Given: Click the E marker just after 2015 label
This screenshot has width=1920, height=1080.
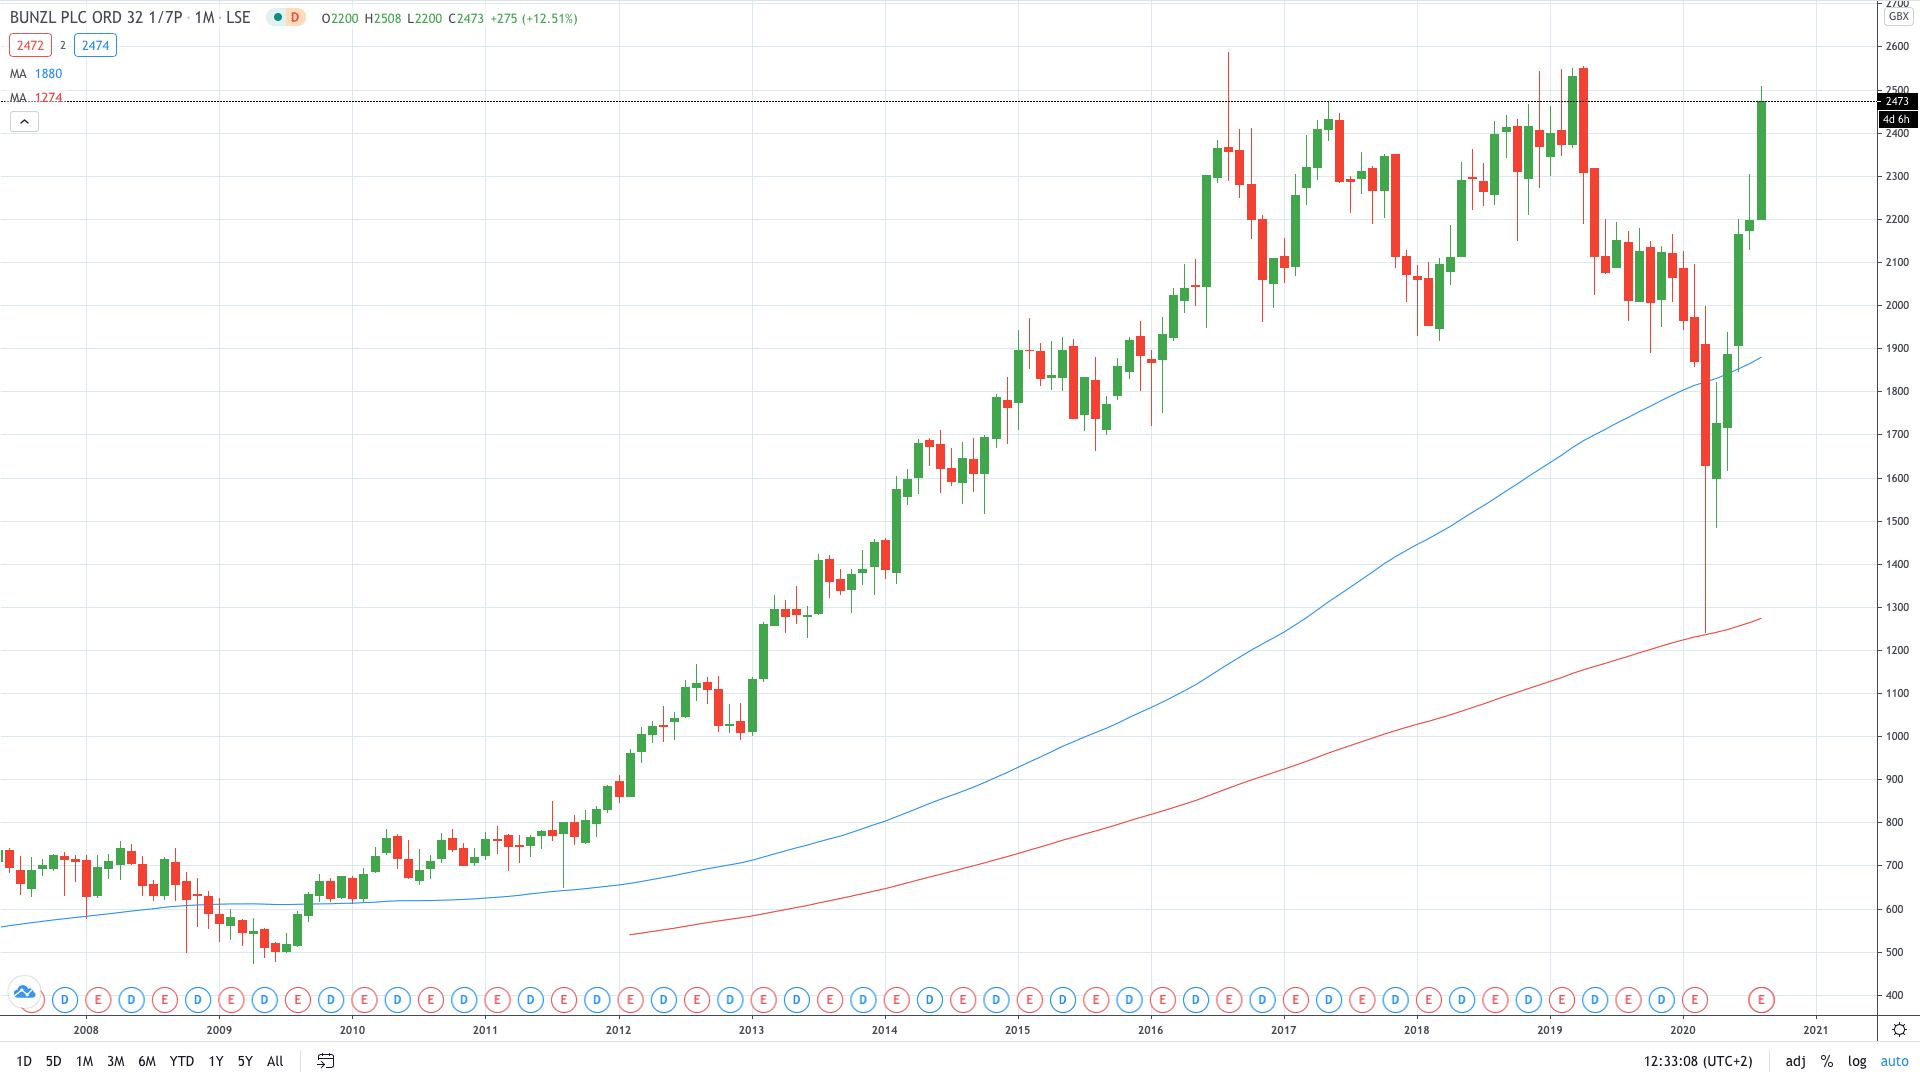Looking at the screenshot, I should point(1029,999).
